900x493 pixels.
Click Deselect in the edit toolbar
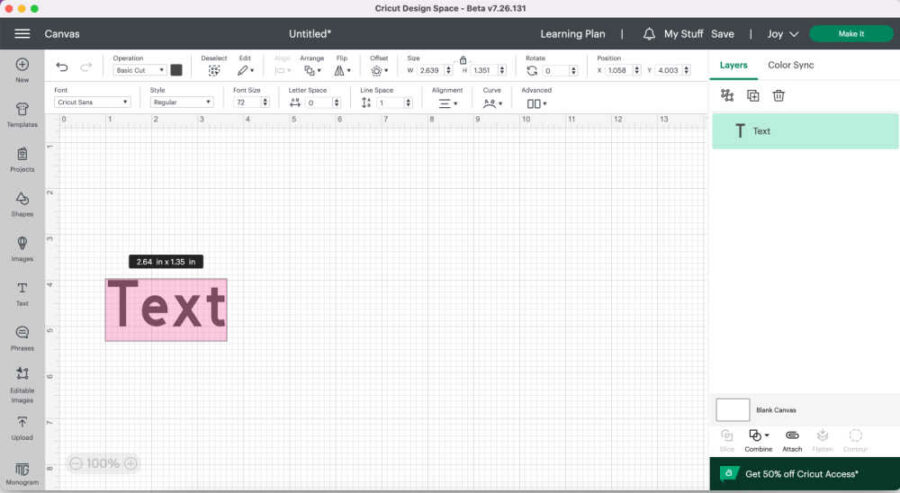click(214, 70)
